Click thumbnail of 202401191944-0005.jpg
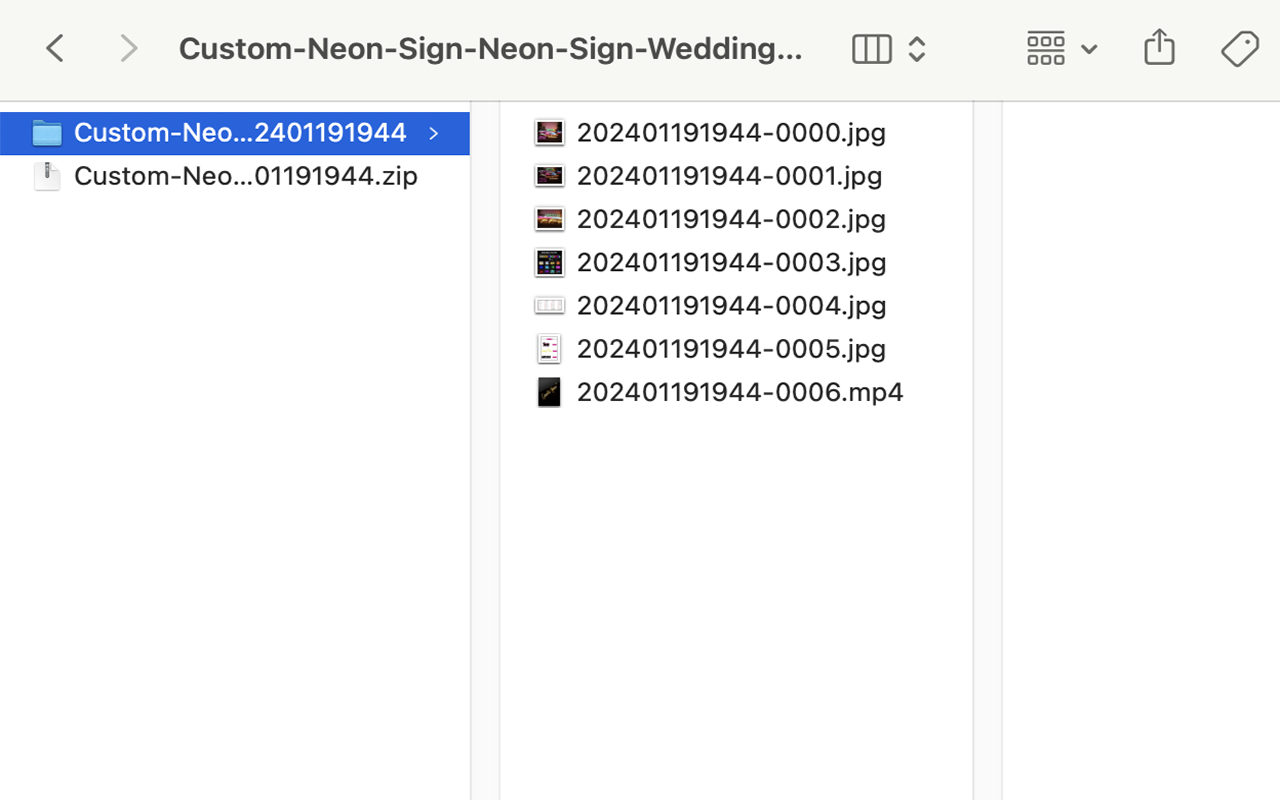This screenshot has height=800, width=1280. tap(549, 348)
